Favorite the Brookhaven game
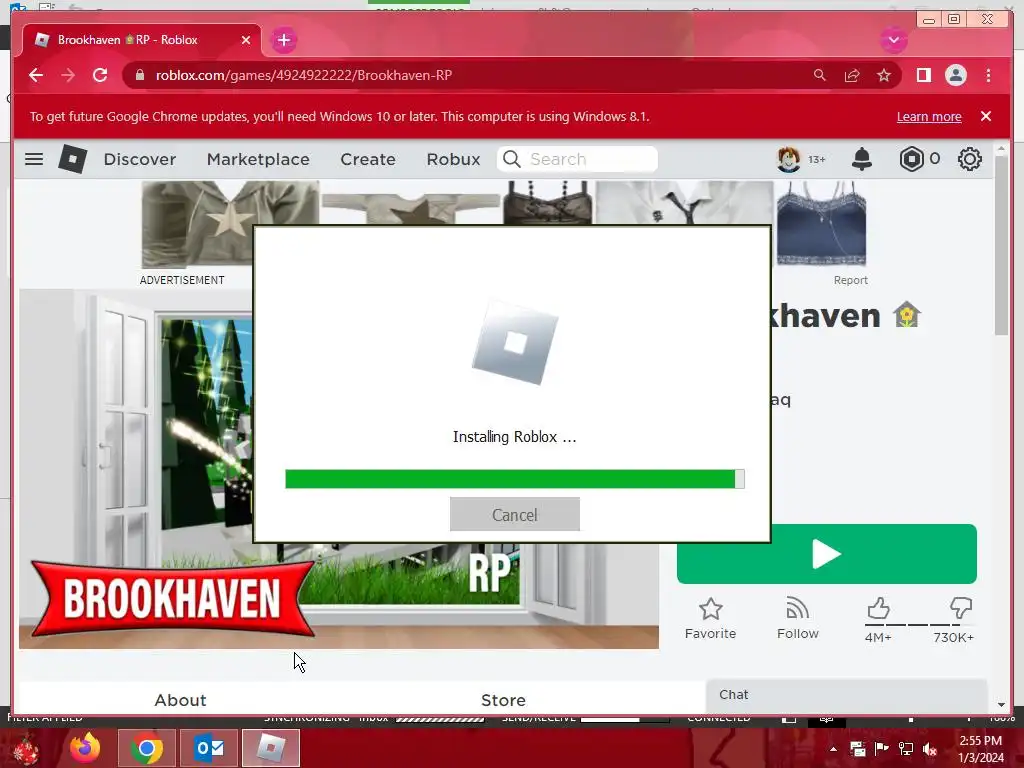 tap(711, 618)
